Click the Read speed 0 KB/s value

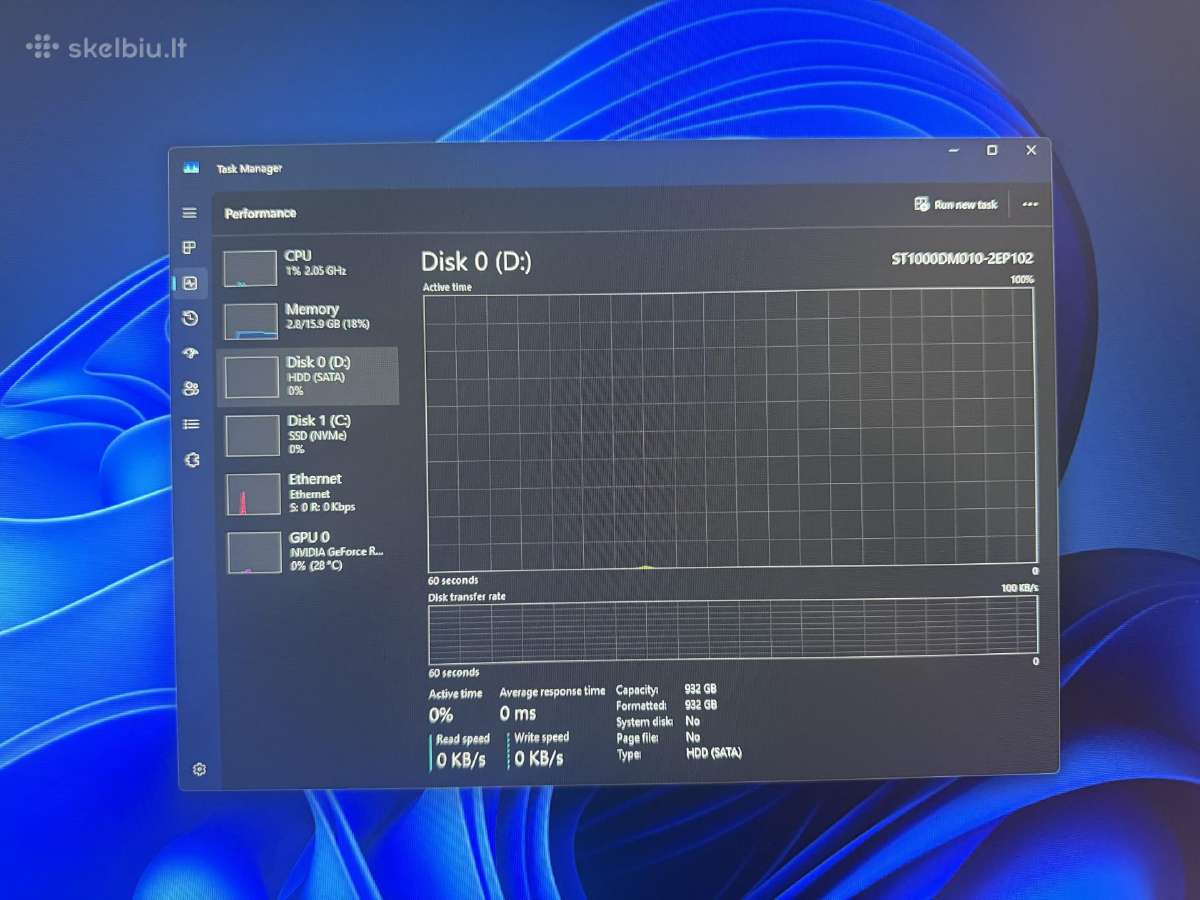point(461,760)
